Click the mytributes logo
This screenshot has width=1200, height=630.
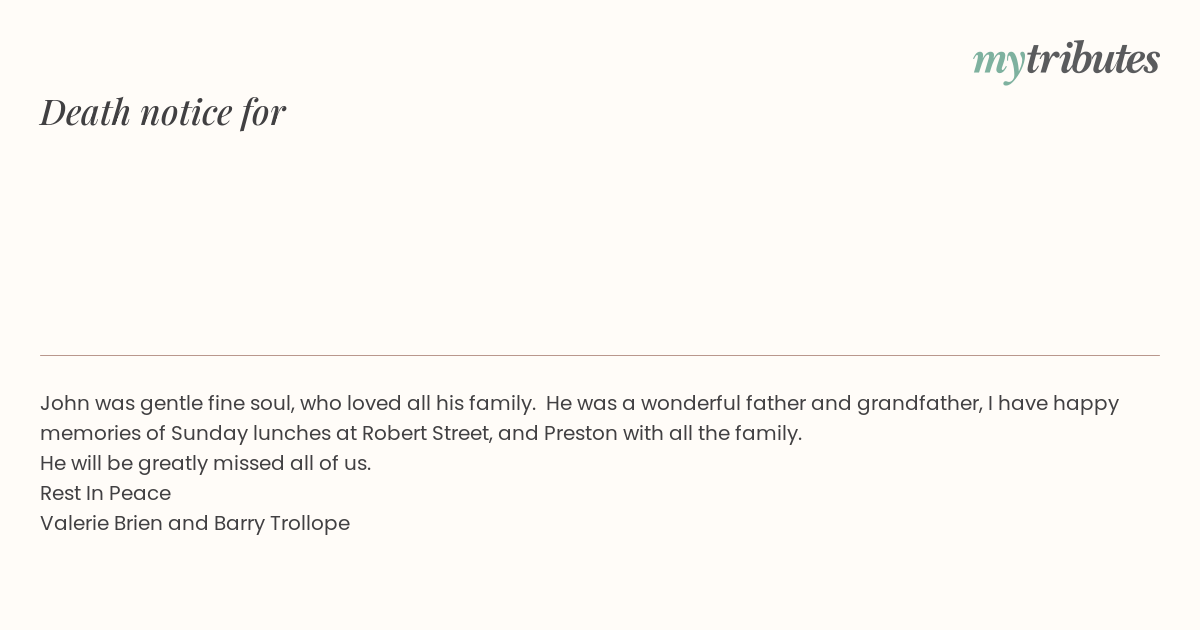[x=1066, y=60]
